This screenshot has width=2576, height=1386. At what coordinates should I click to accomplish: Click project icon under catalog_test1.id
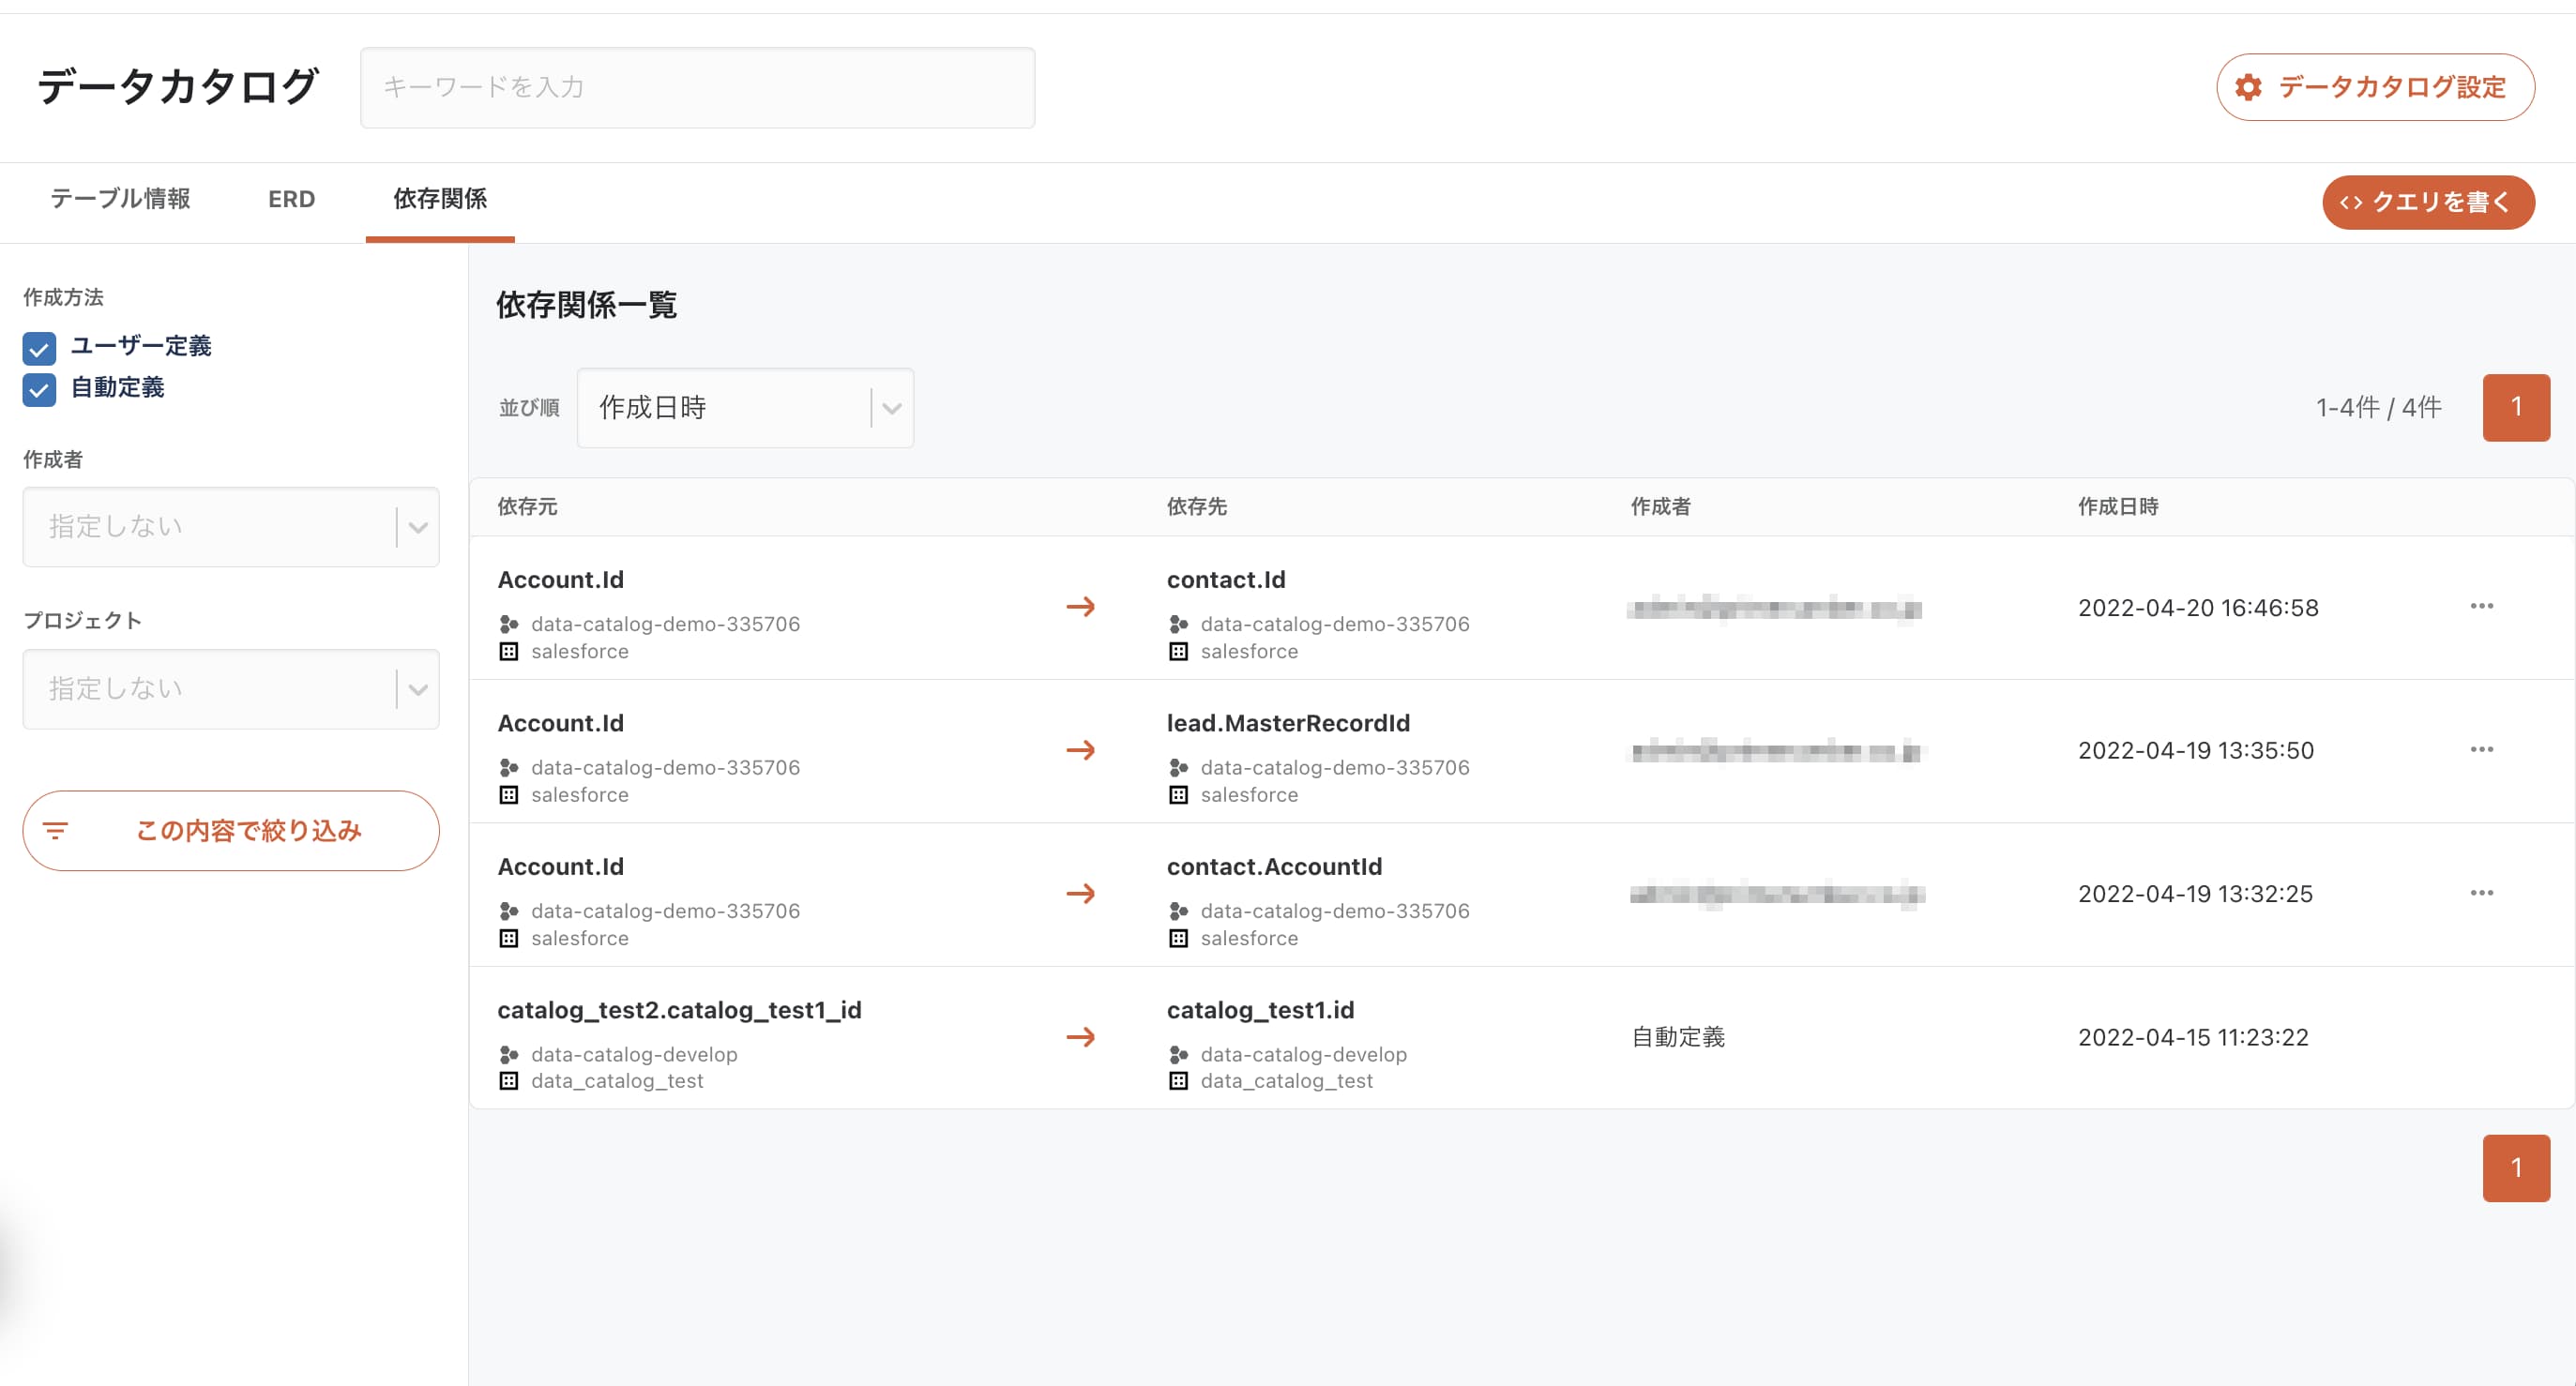click(1178, 1054)
